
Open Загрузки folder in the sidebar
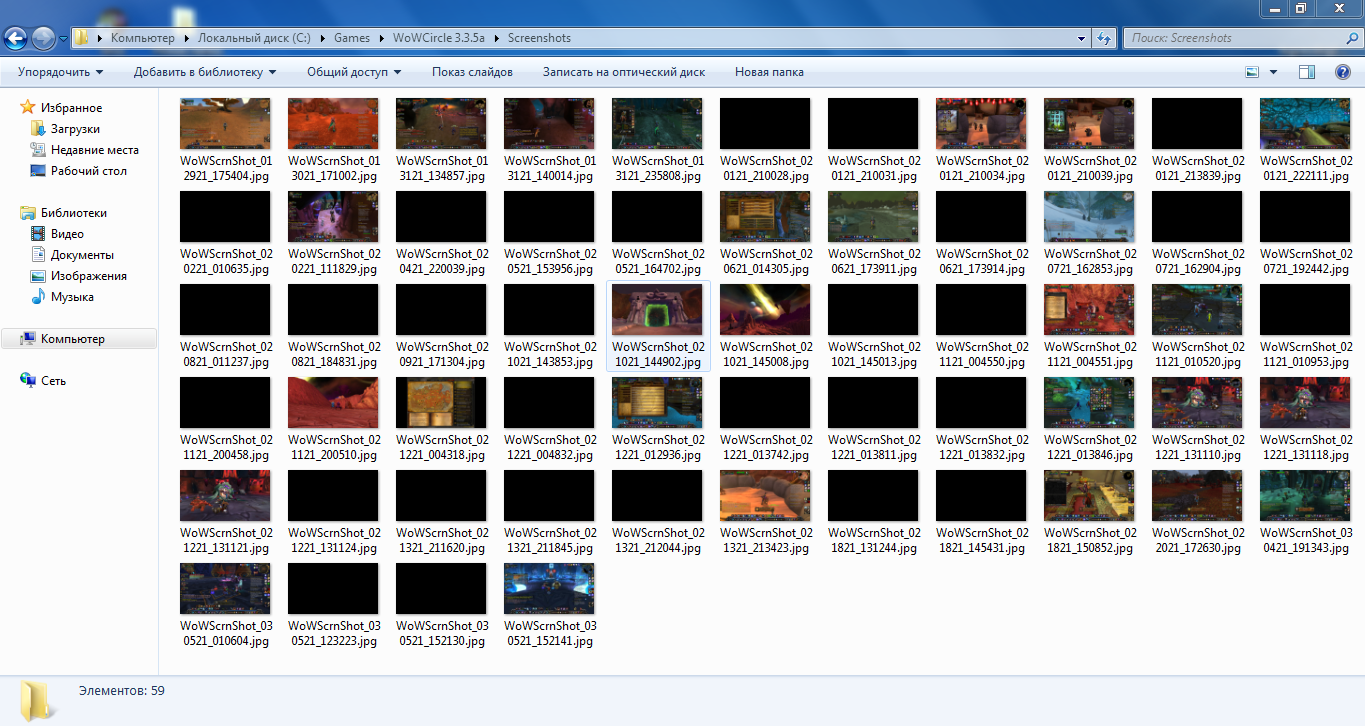75,129
